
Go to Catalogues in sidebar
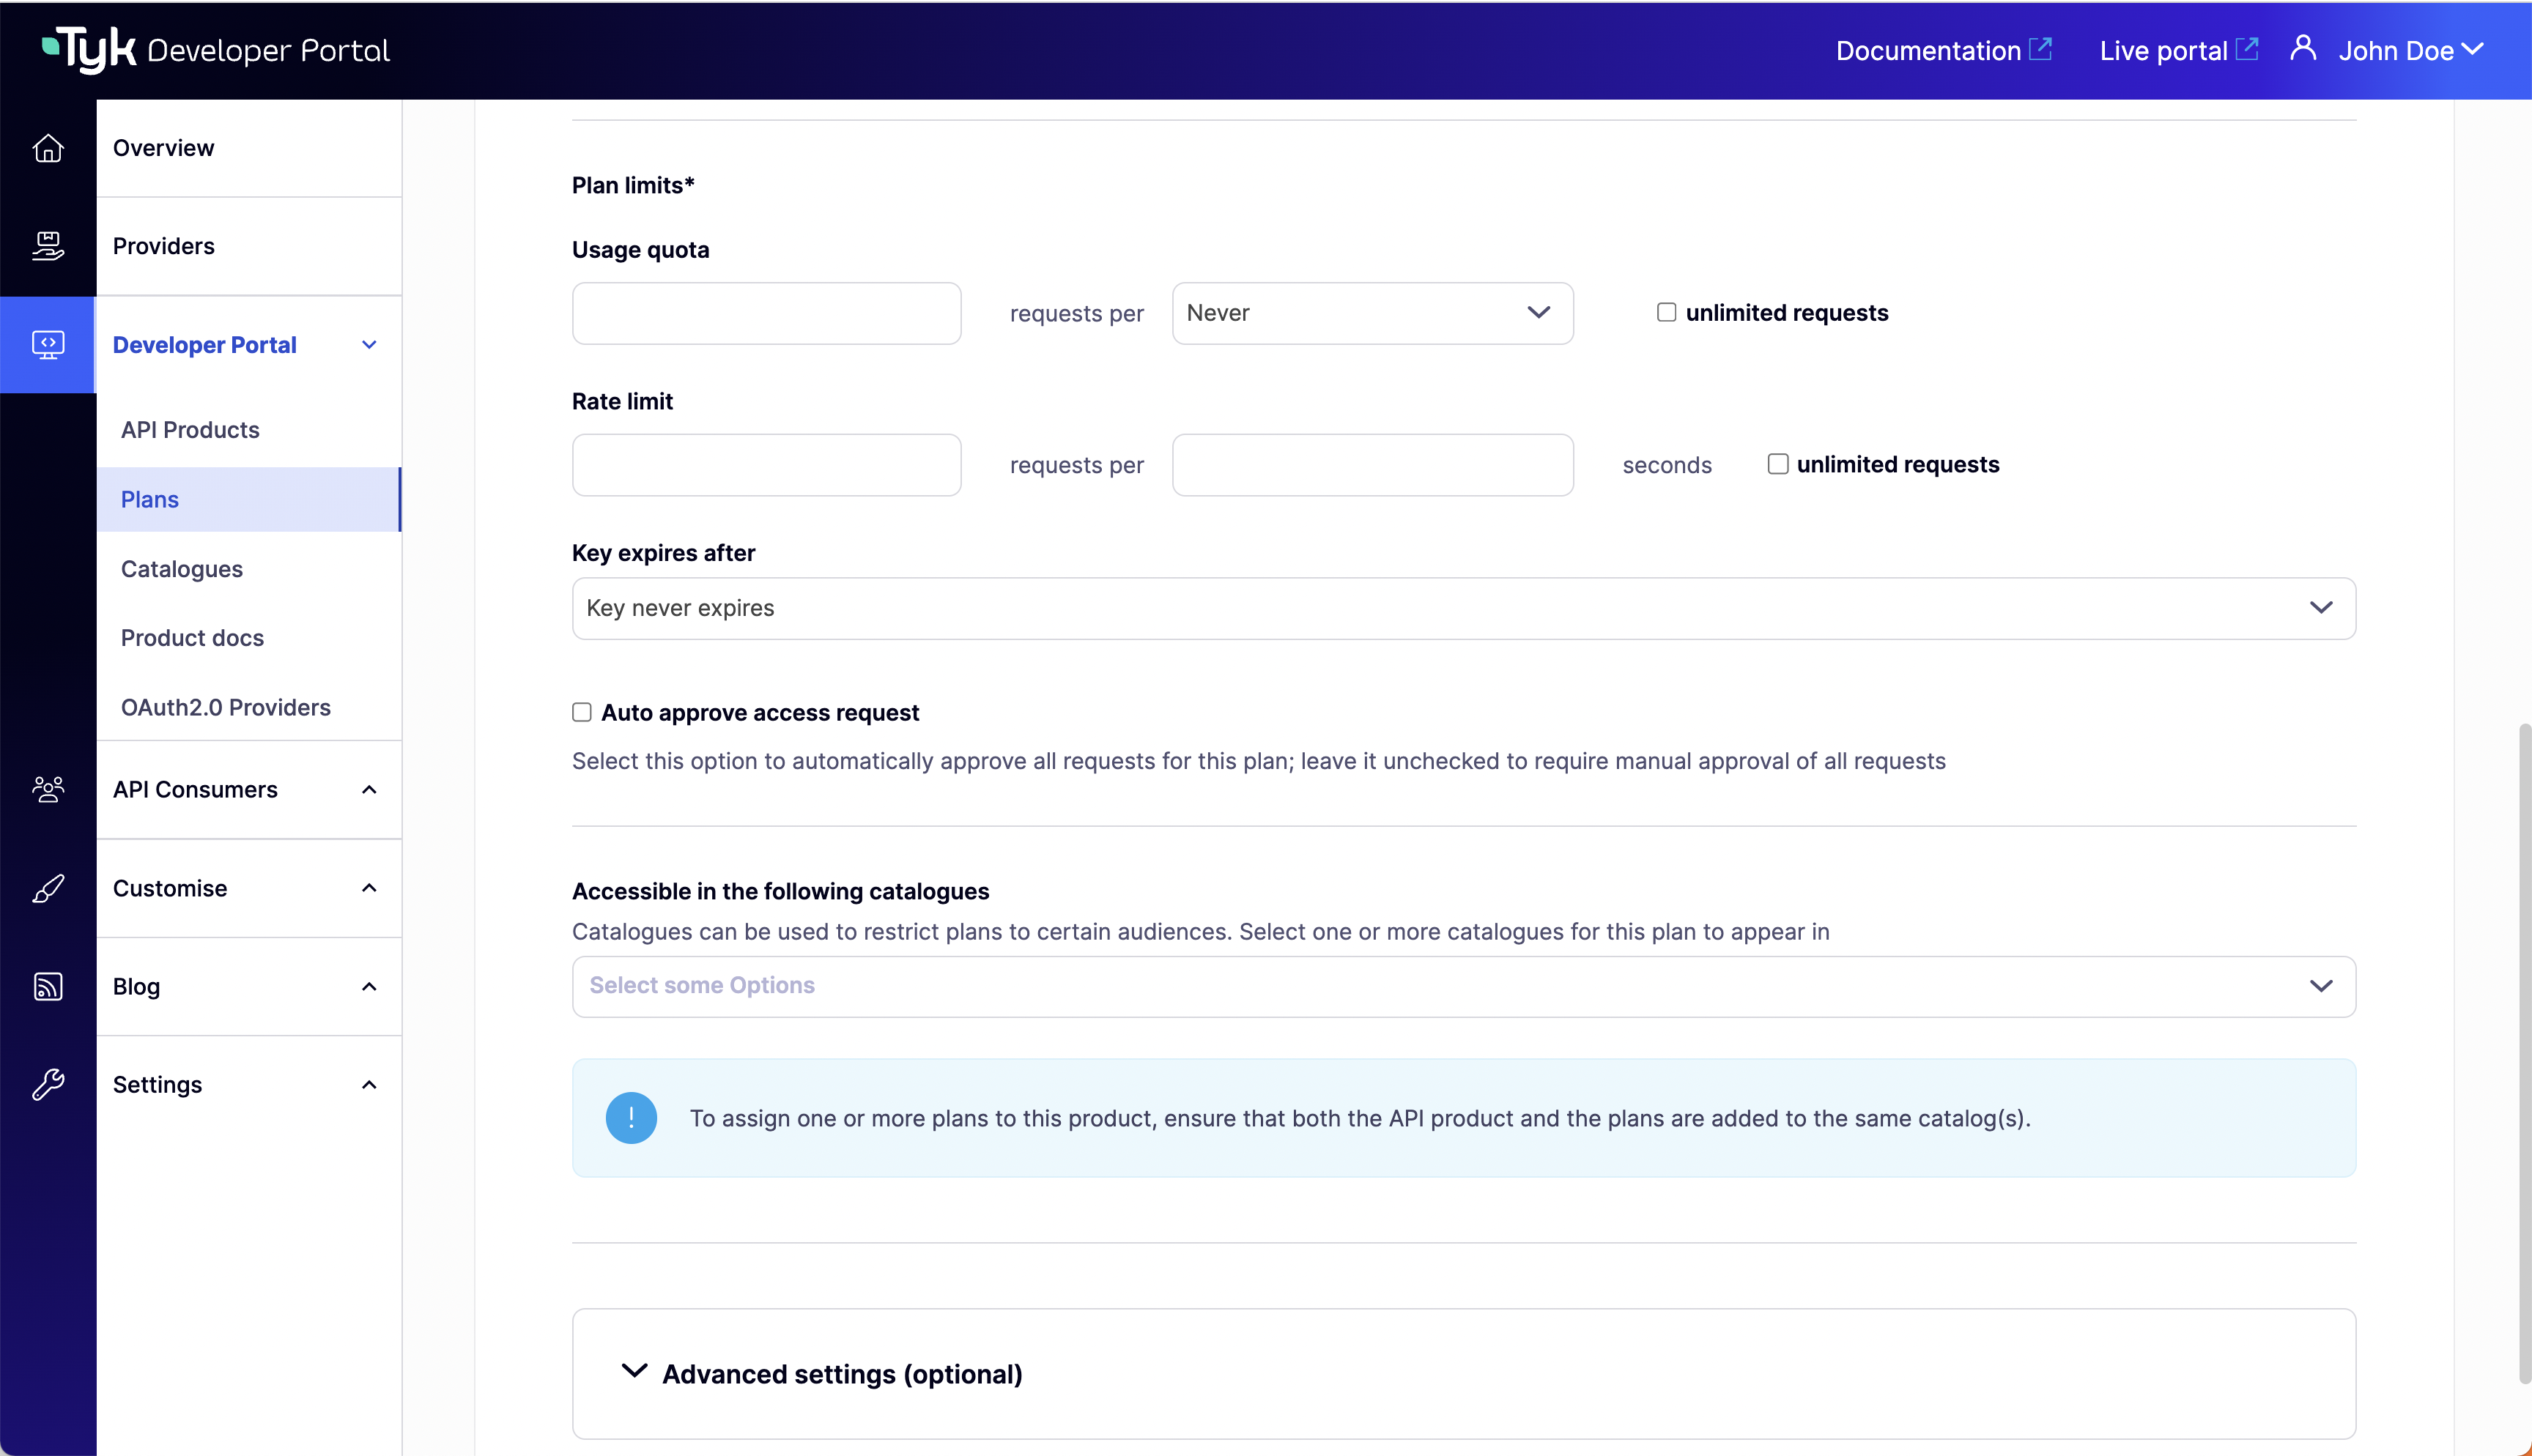point(182,569)
